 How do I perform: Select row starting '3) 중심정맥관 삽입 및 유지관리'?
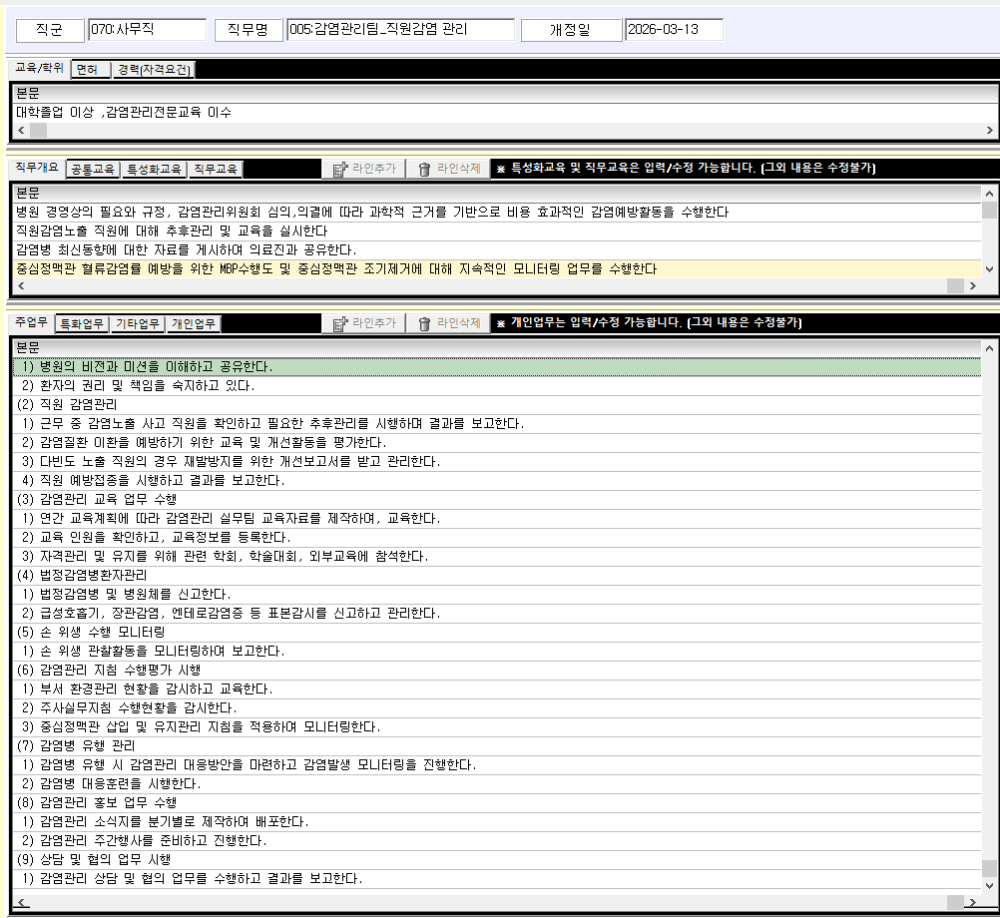[x=497, y=727]
